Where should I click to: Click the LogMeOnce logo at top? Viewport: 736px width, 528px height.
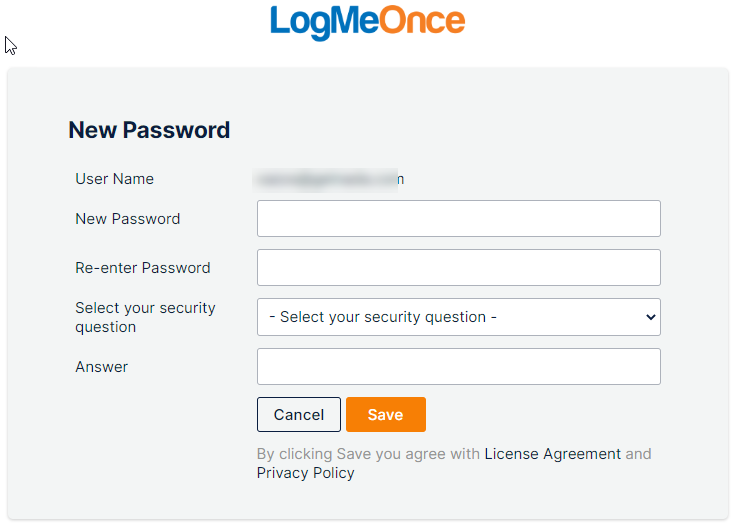[368, 22]
